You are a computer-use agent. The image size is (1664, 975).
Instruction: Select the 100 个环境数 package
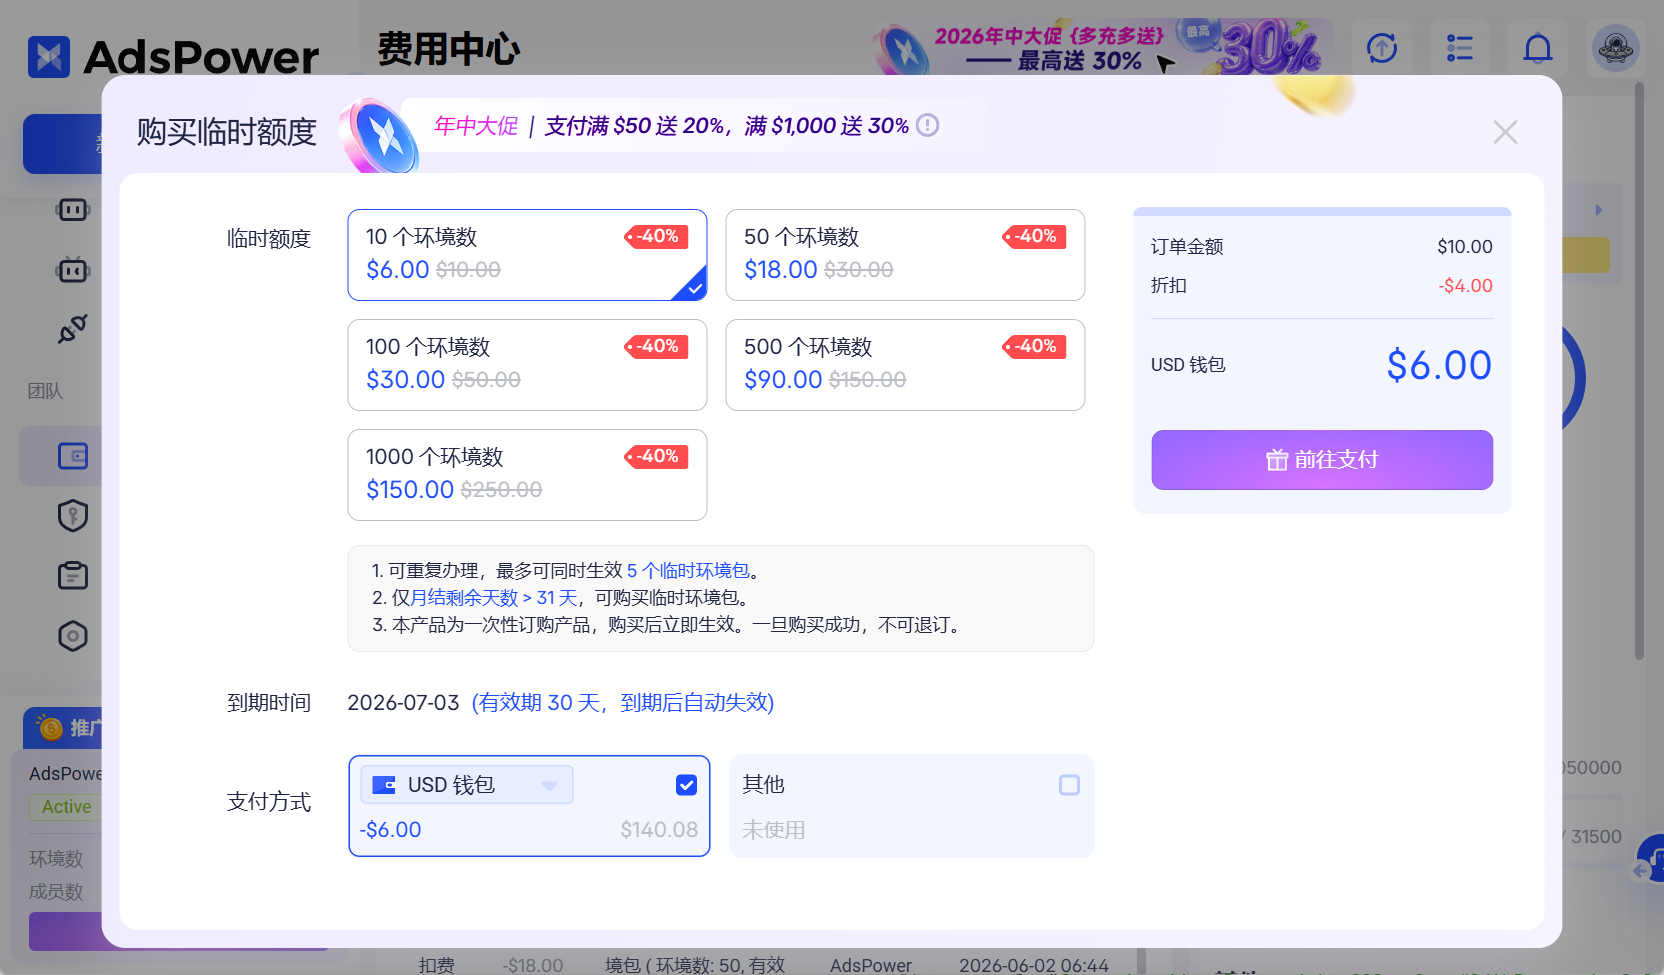[527, 365]
